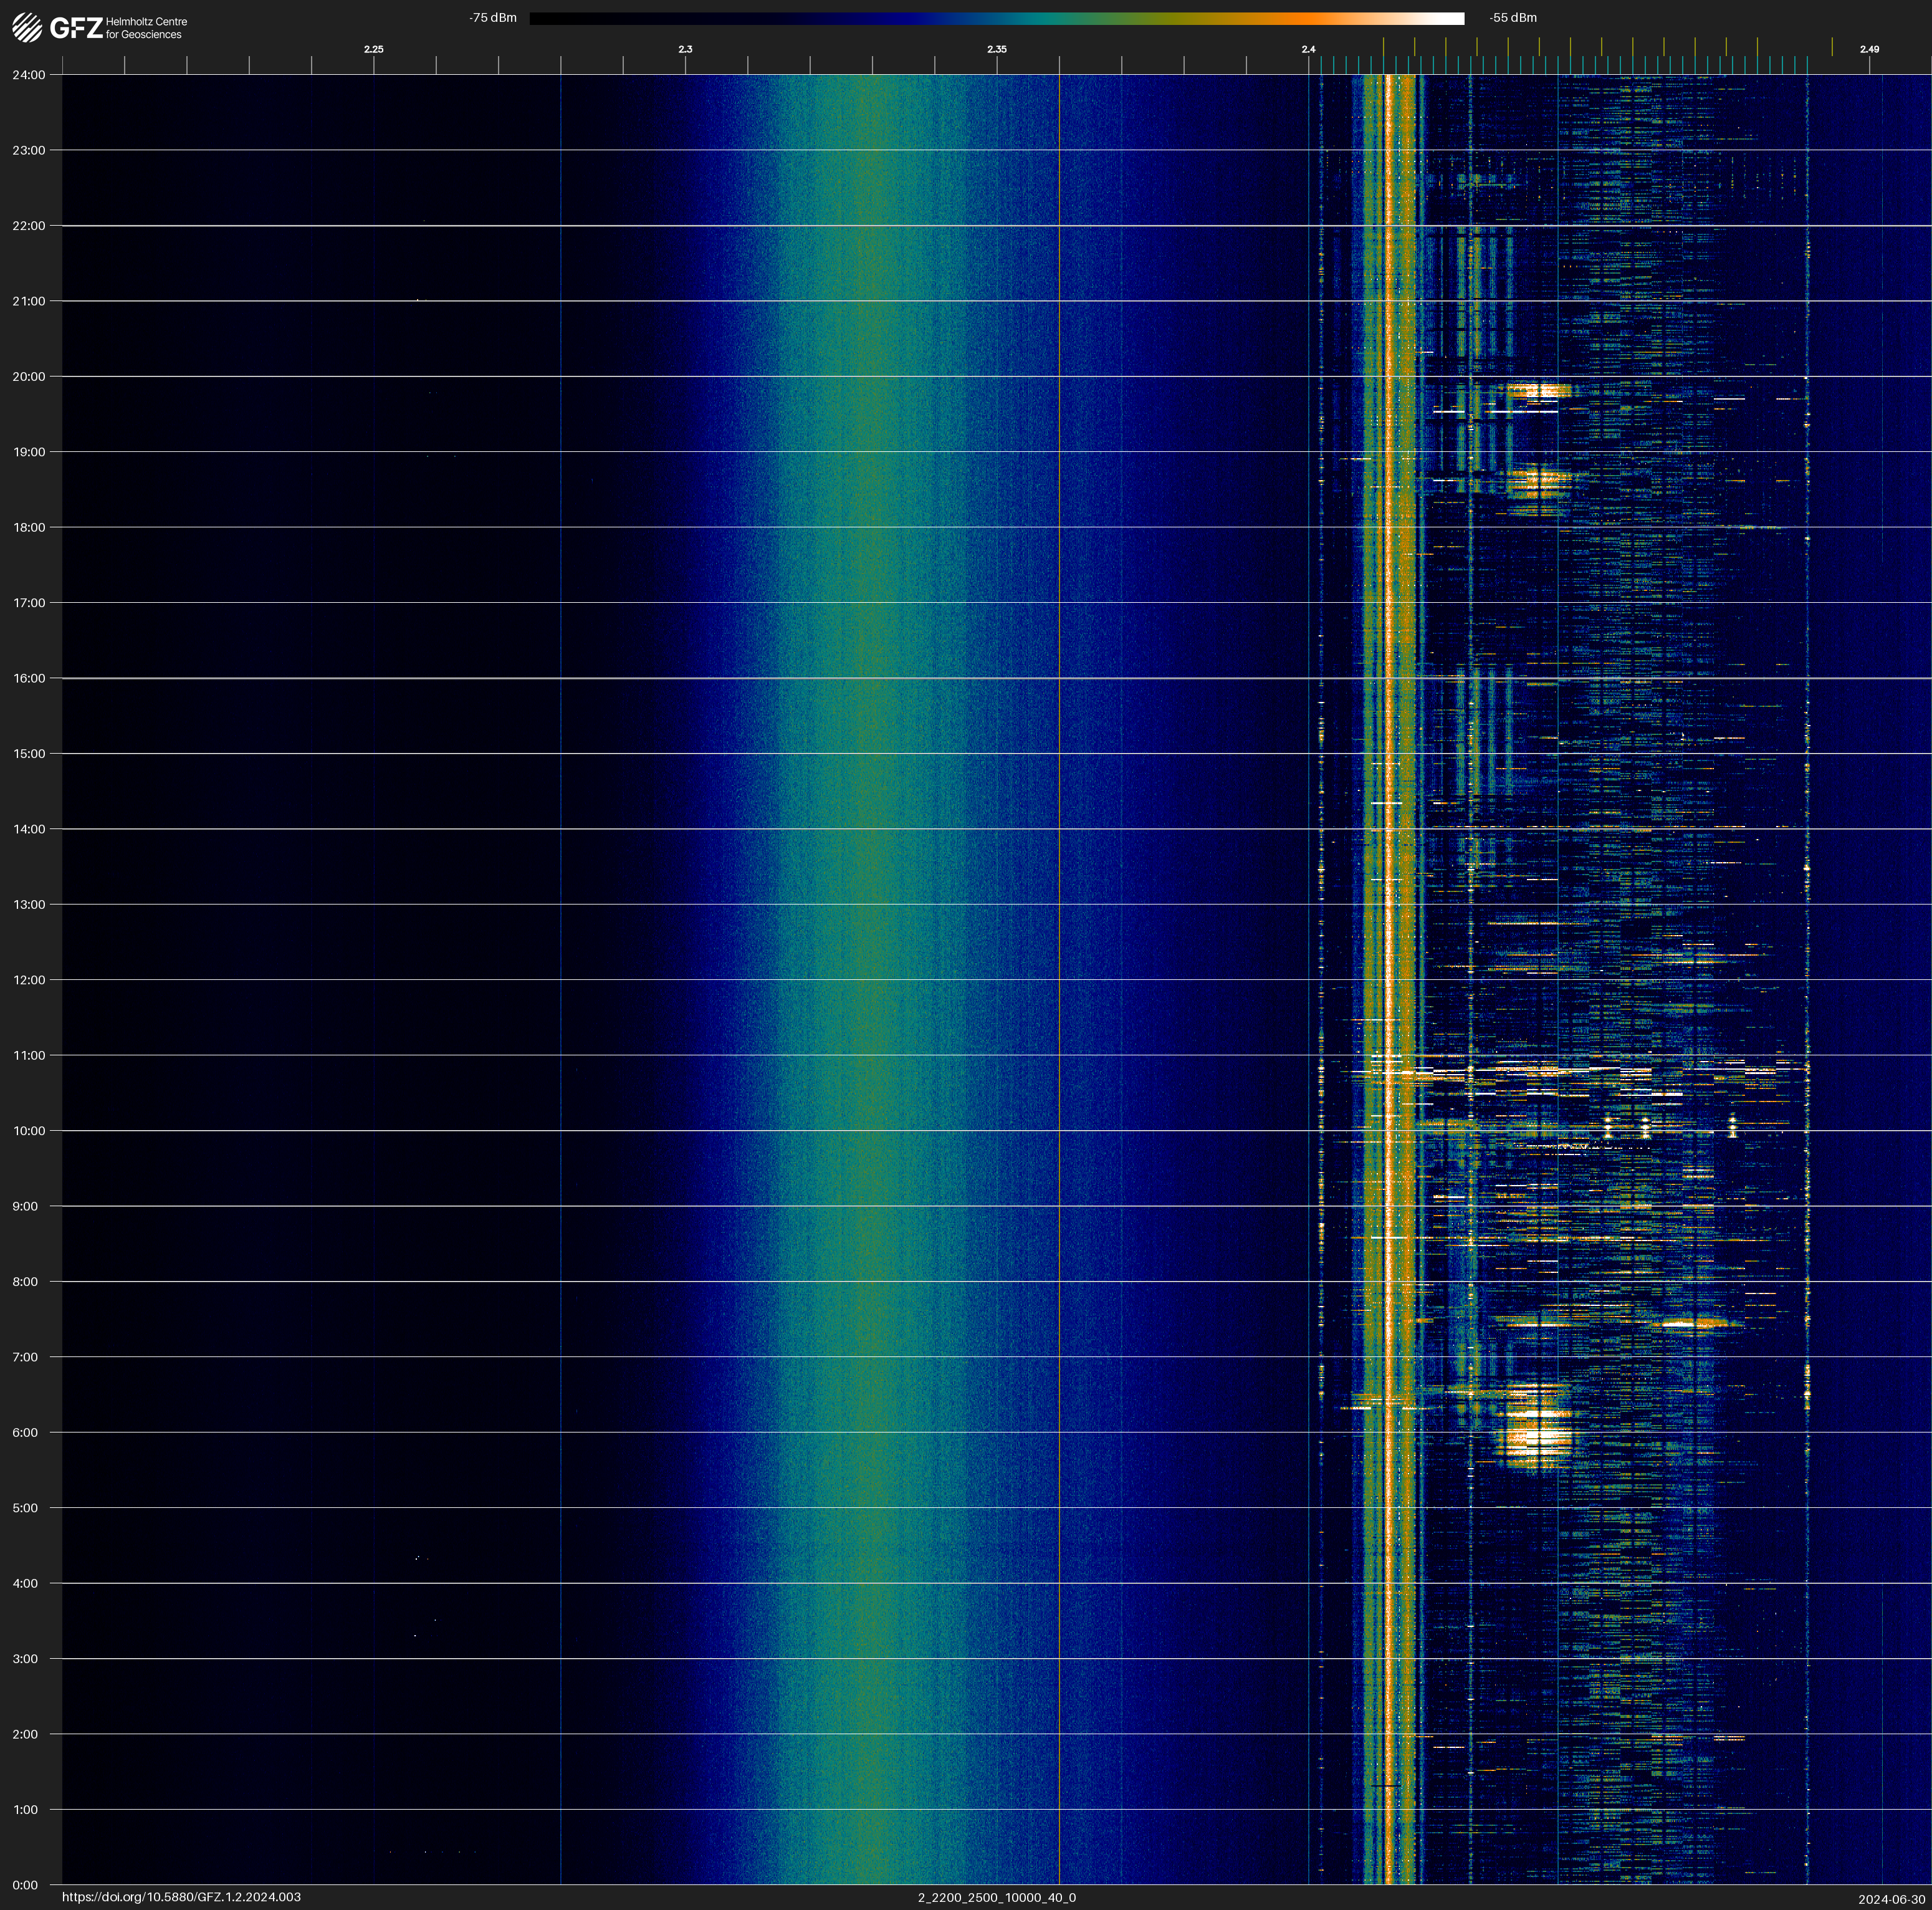Click the 12:00 time axis label

point(29,980)
